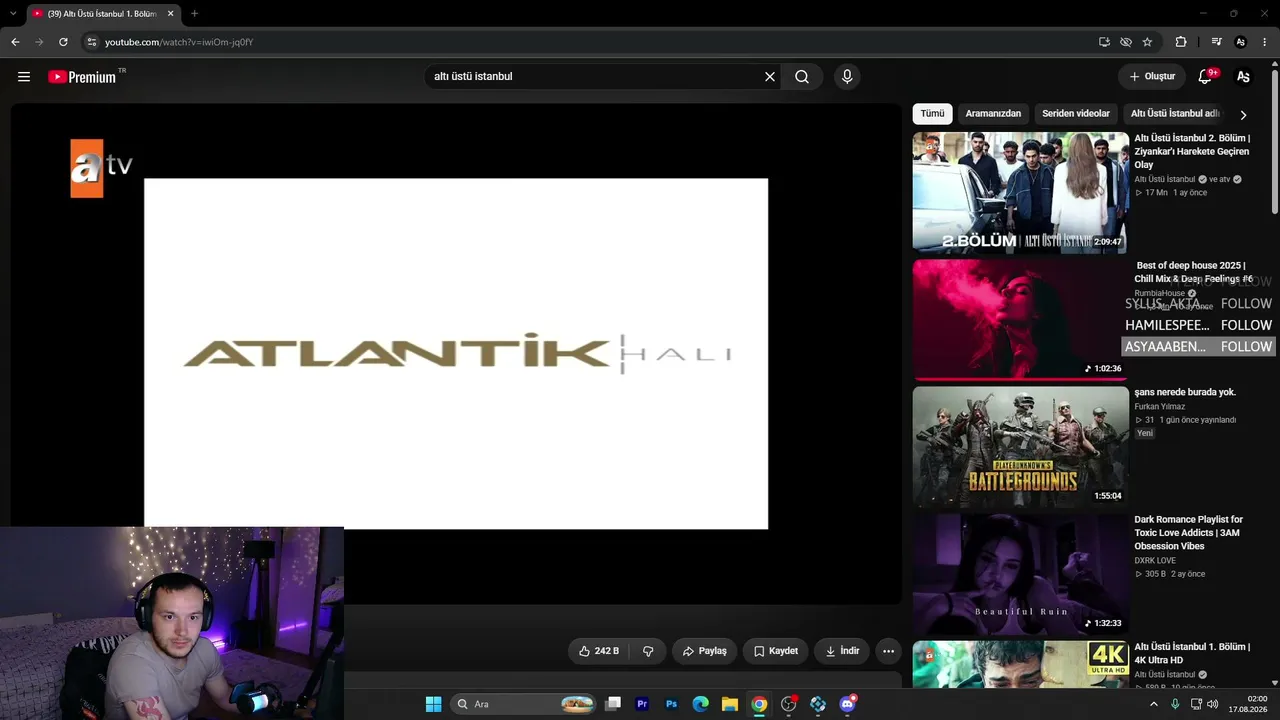Viewport: 1280px width, 720px height.
Task: Open the Beautiful Ruin playlist thumbnail
Action: click(x=1020, y=574)
